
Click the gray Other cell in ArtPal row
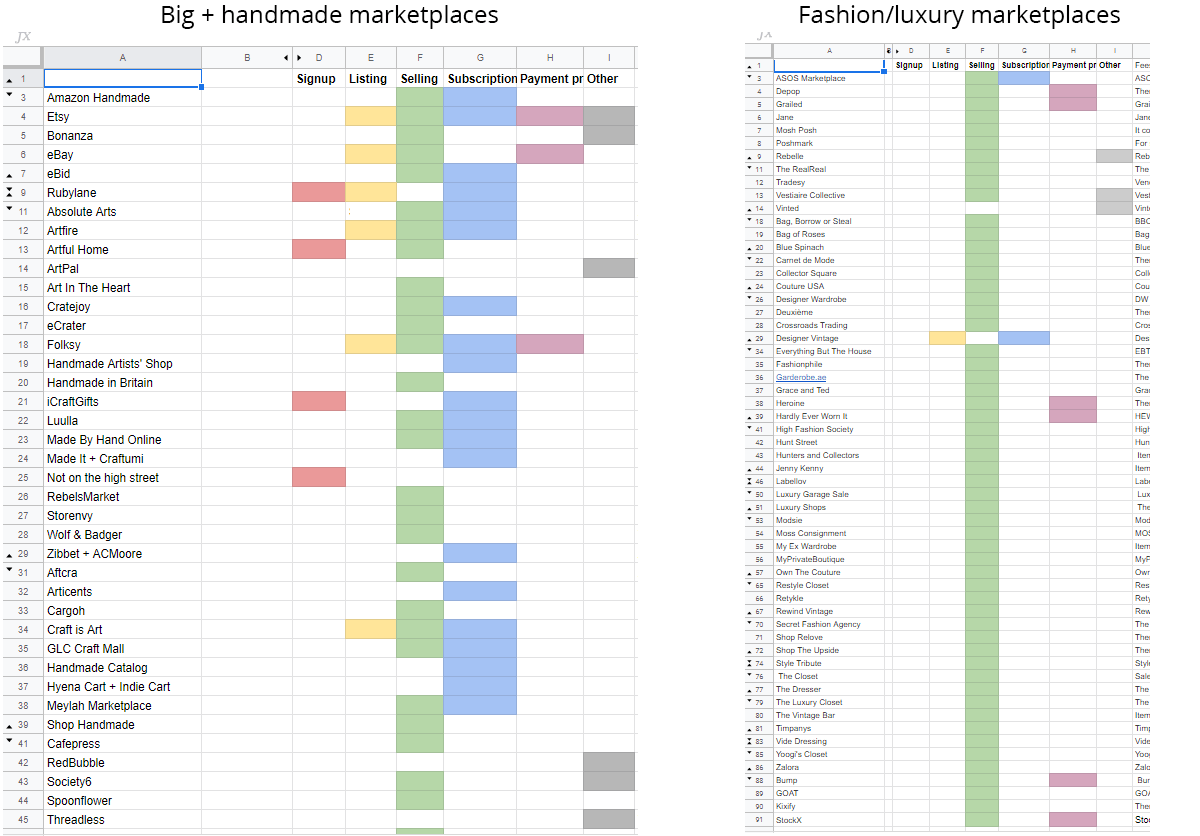tap(608, 268)
